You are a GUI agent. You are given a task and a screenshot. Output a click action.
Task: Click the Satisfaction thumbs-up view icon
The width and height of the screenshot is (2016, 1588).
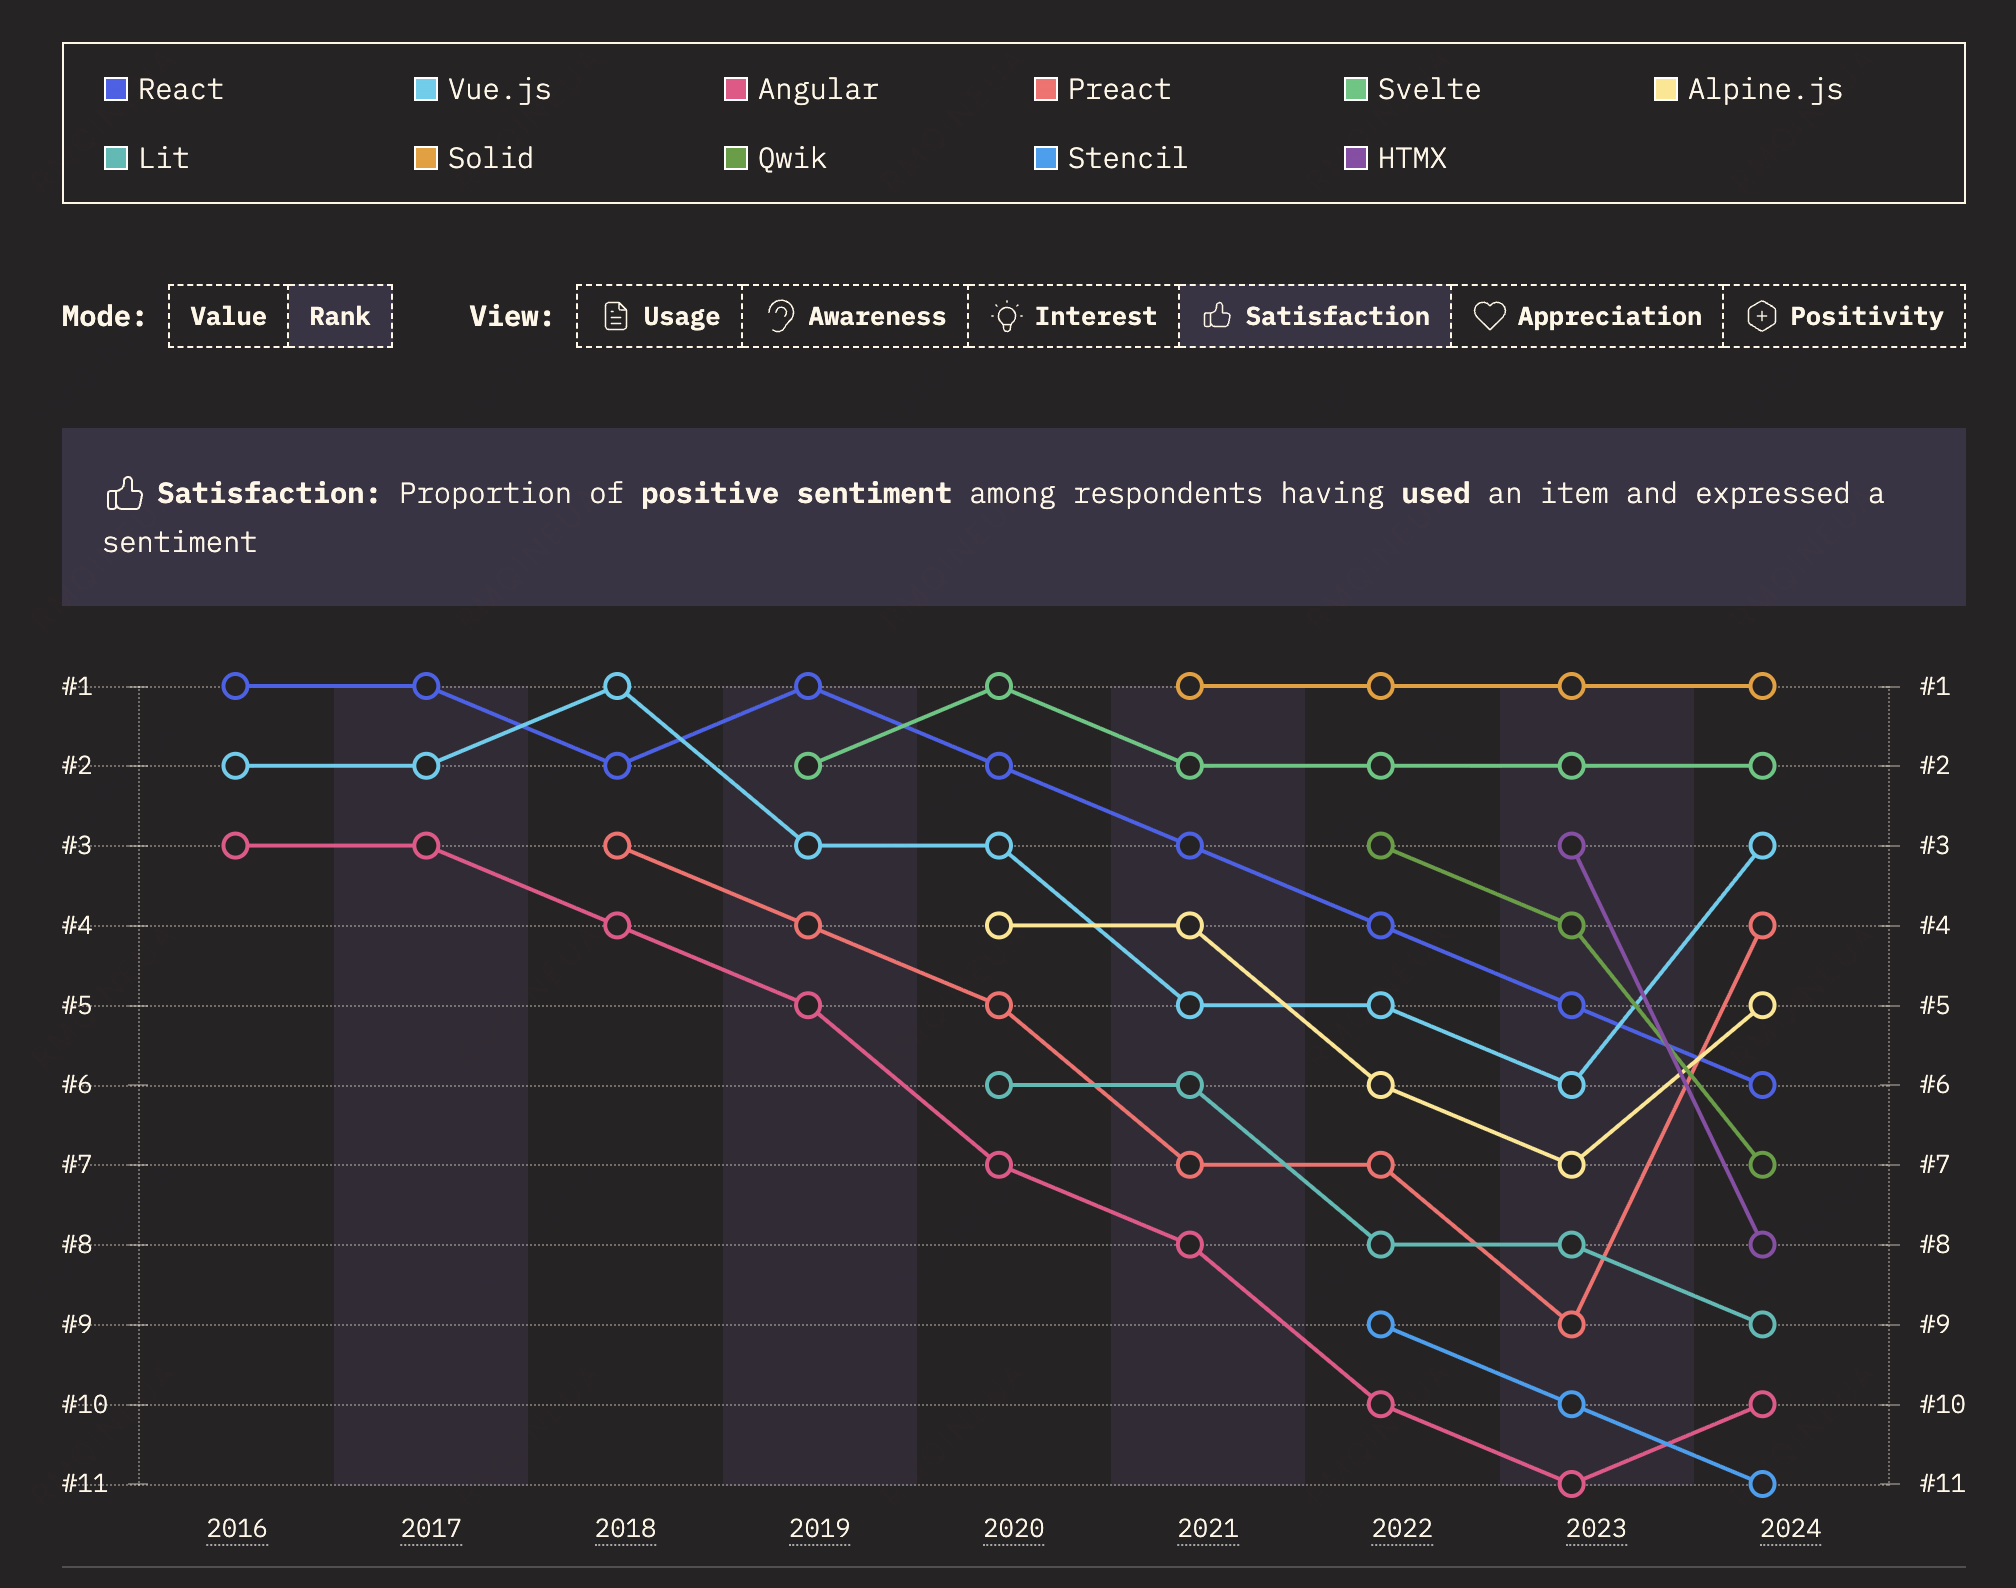(x=1217, y=316)
